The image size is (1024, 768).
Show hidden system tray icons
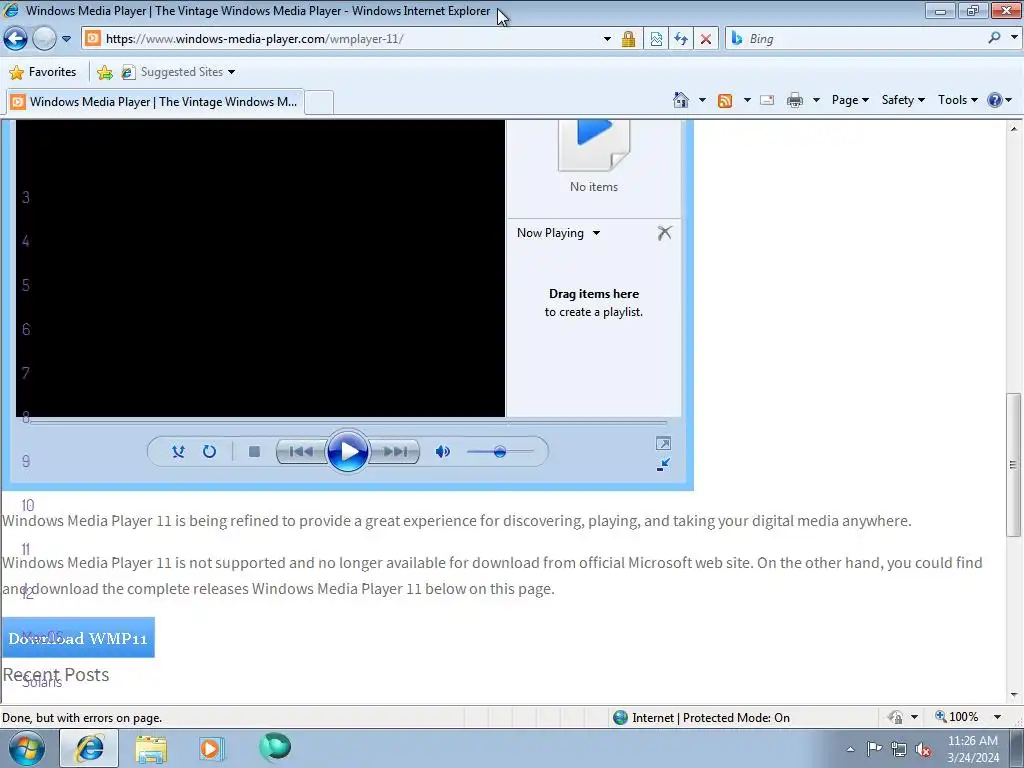(850, 750)
